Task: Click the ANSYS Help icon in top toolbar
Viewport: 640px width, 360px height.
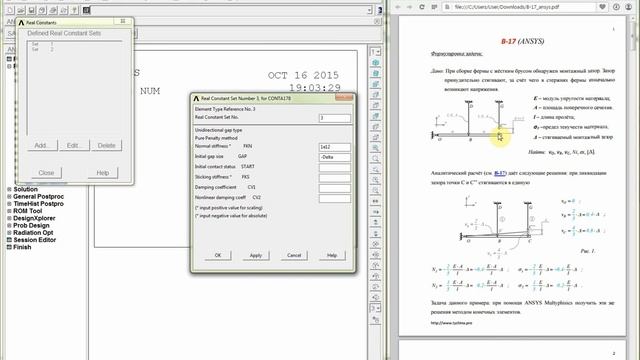Action: click(x=74, y=10)
